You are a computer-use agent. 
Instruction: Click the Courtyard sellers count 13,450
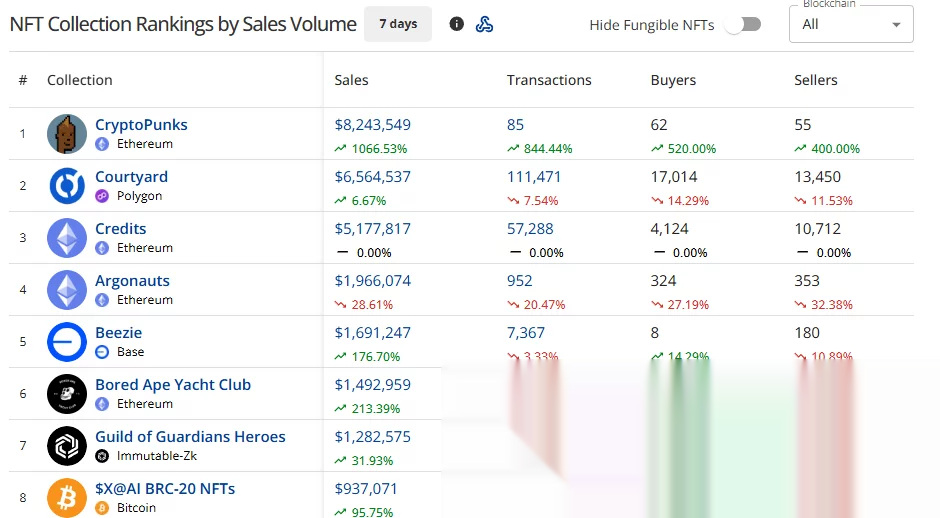point(818,177)
